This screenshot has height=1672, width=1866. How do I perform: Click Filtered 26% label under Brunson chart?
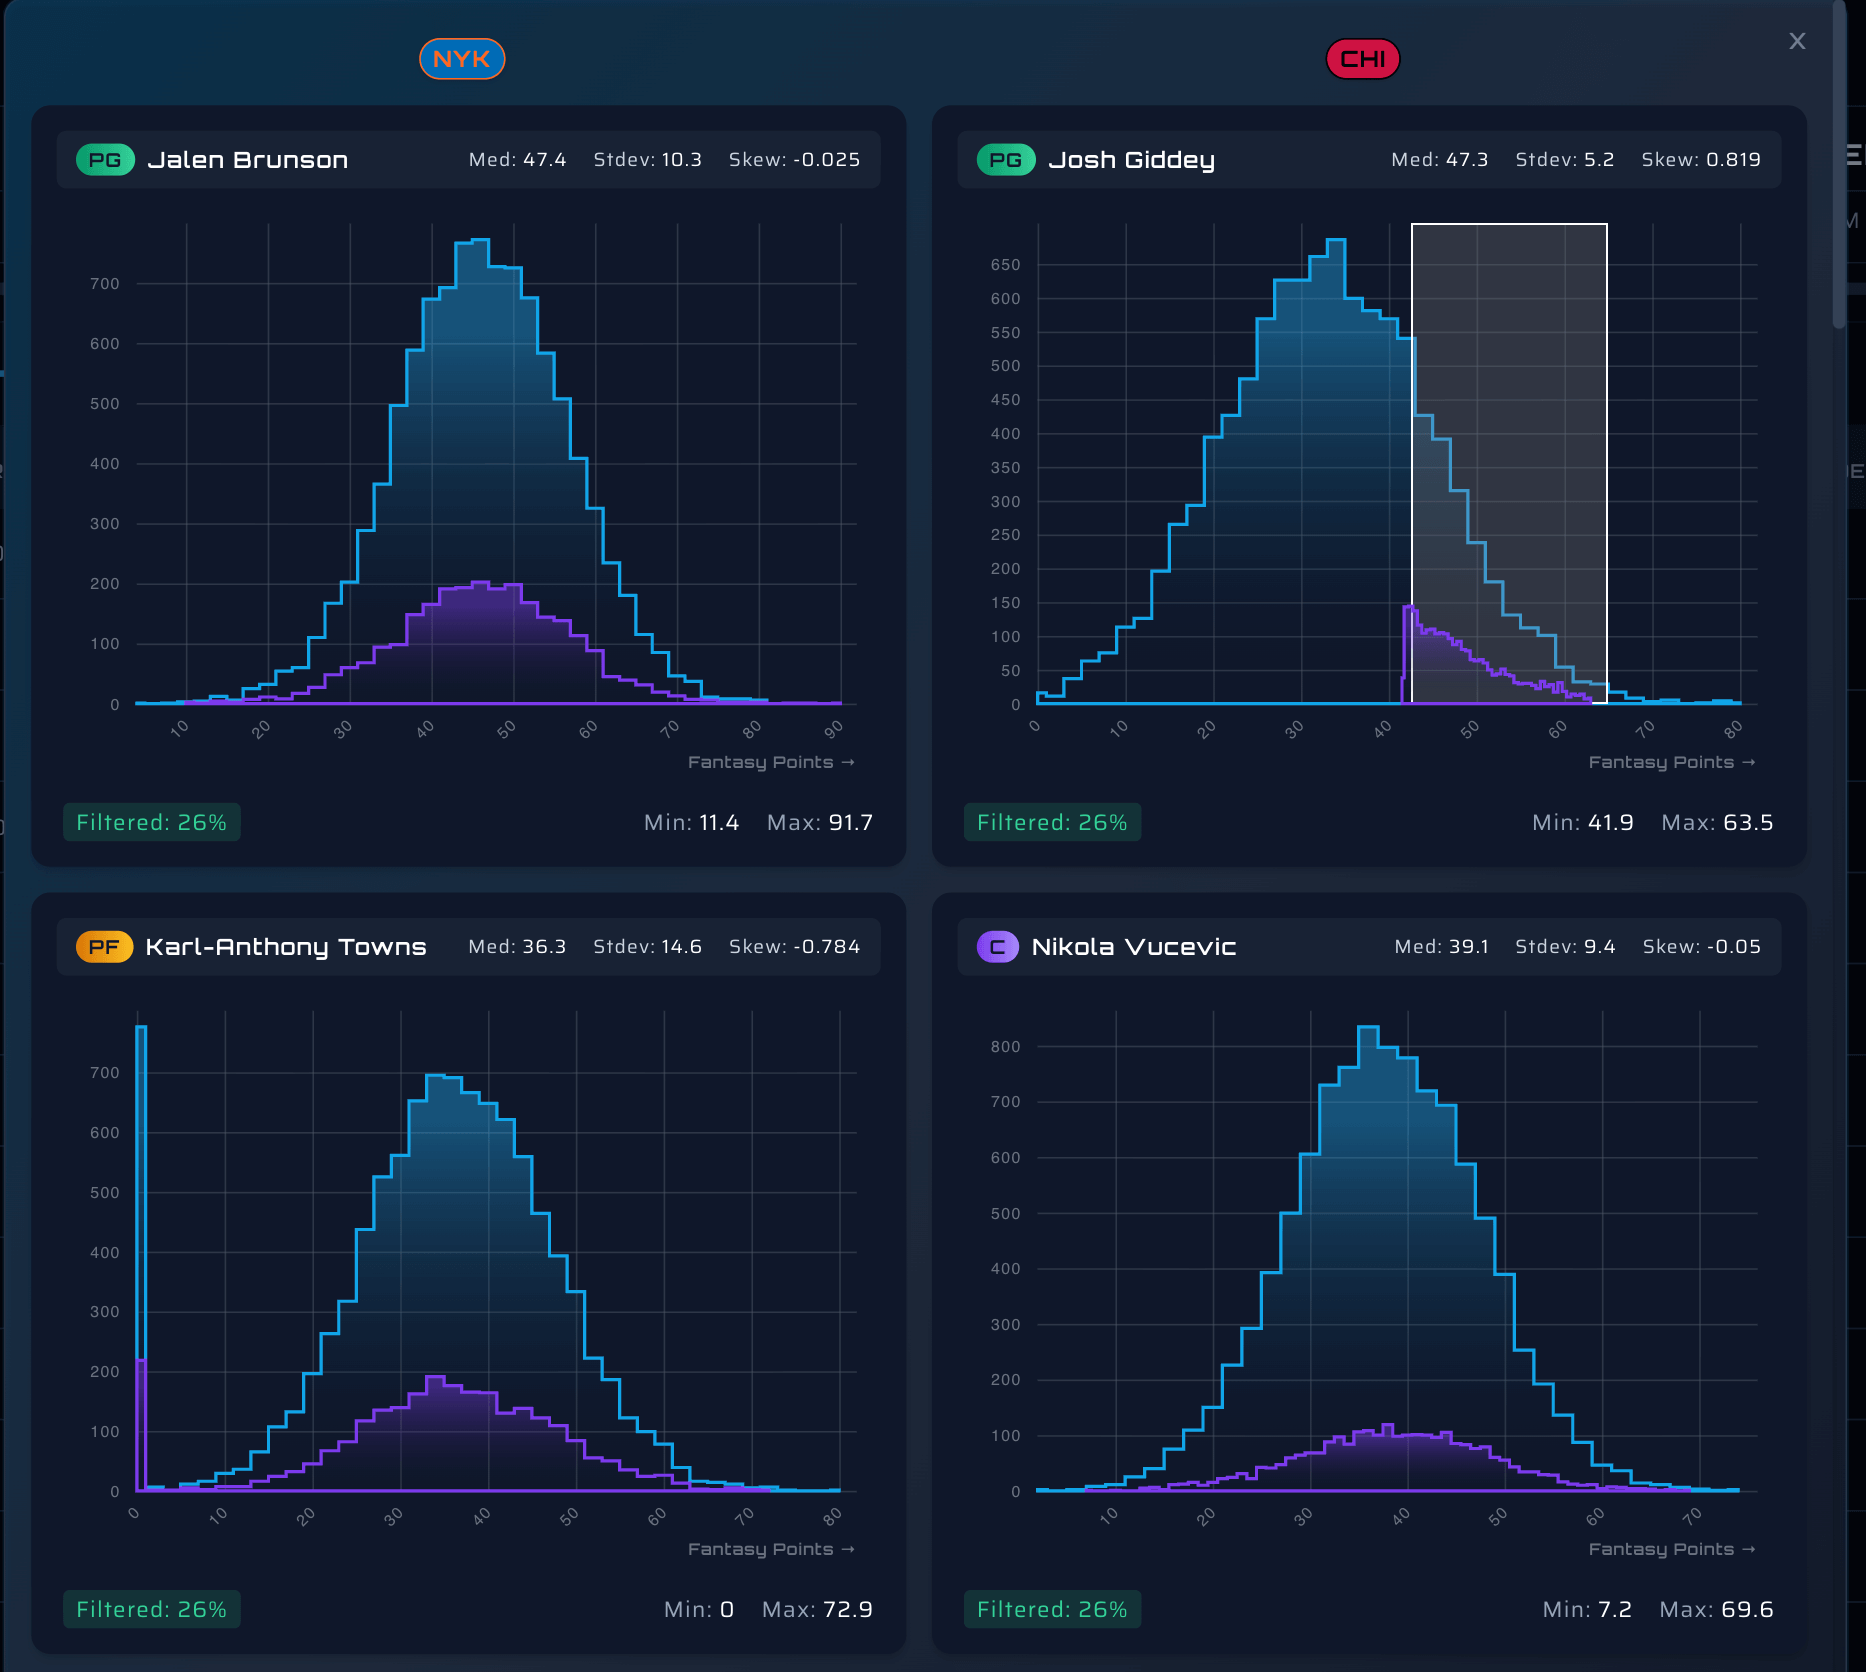pyautogui.click(x=152, y=822)
